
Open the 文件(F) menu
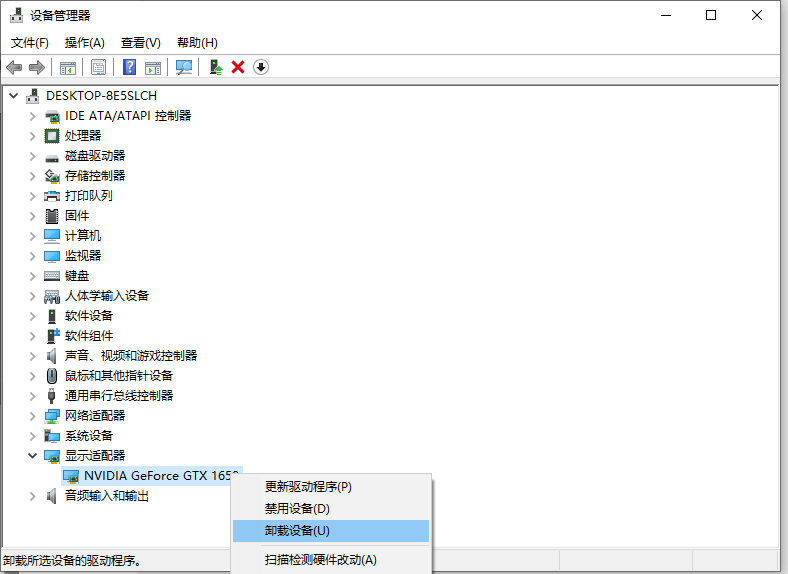click(30, 43)
